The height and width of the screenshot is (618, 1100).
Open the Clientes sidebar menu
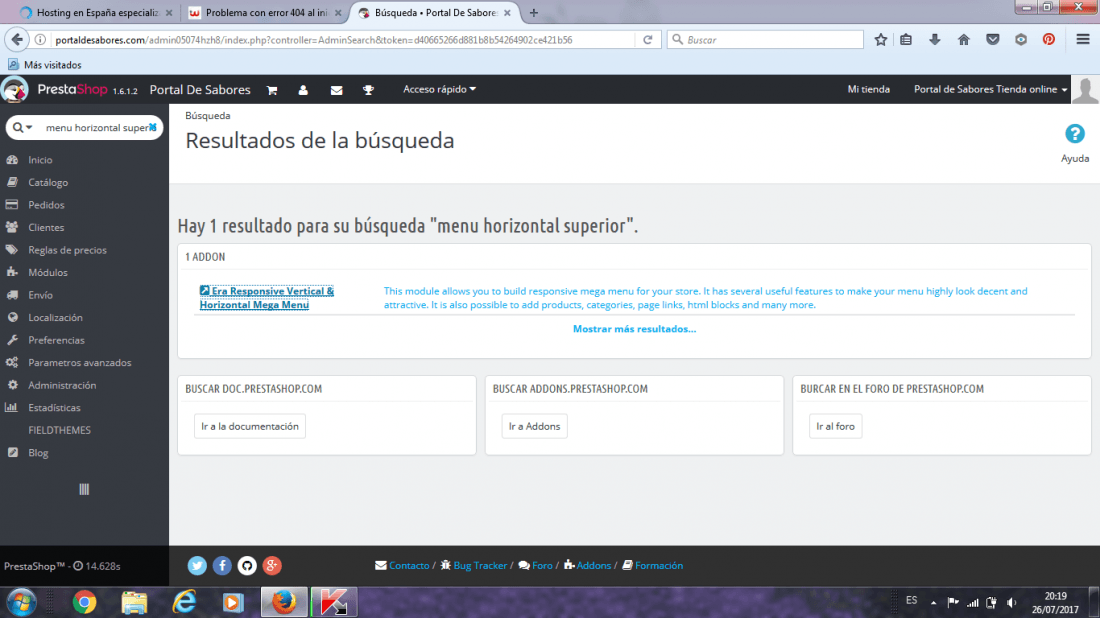(46, 227)
